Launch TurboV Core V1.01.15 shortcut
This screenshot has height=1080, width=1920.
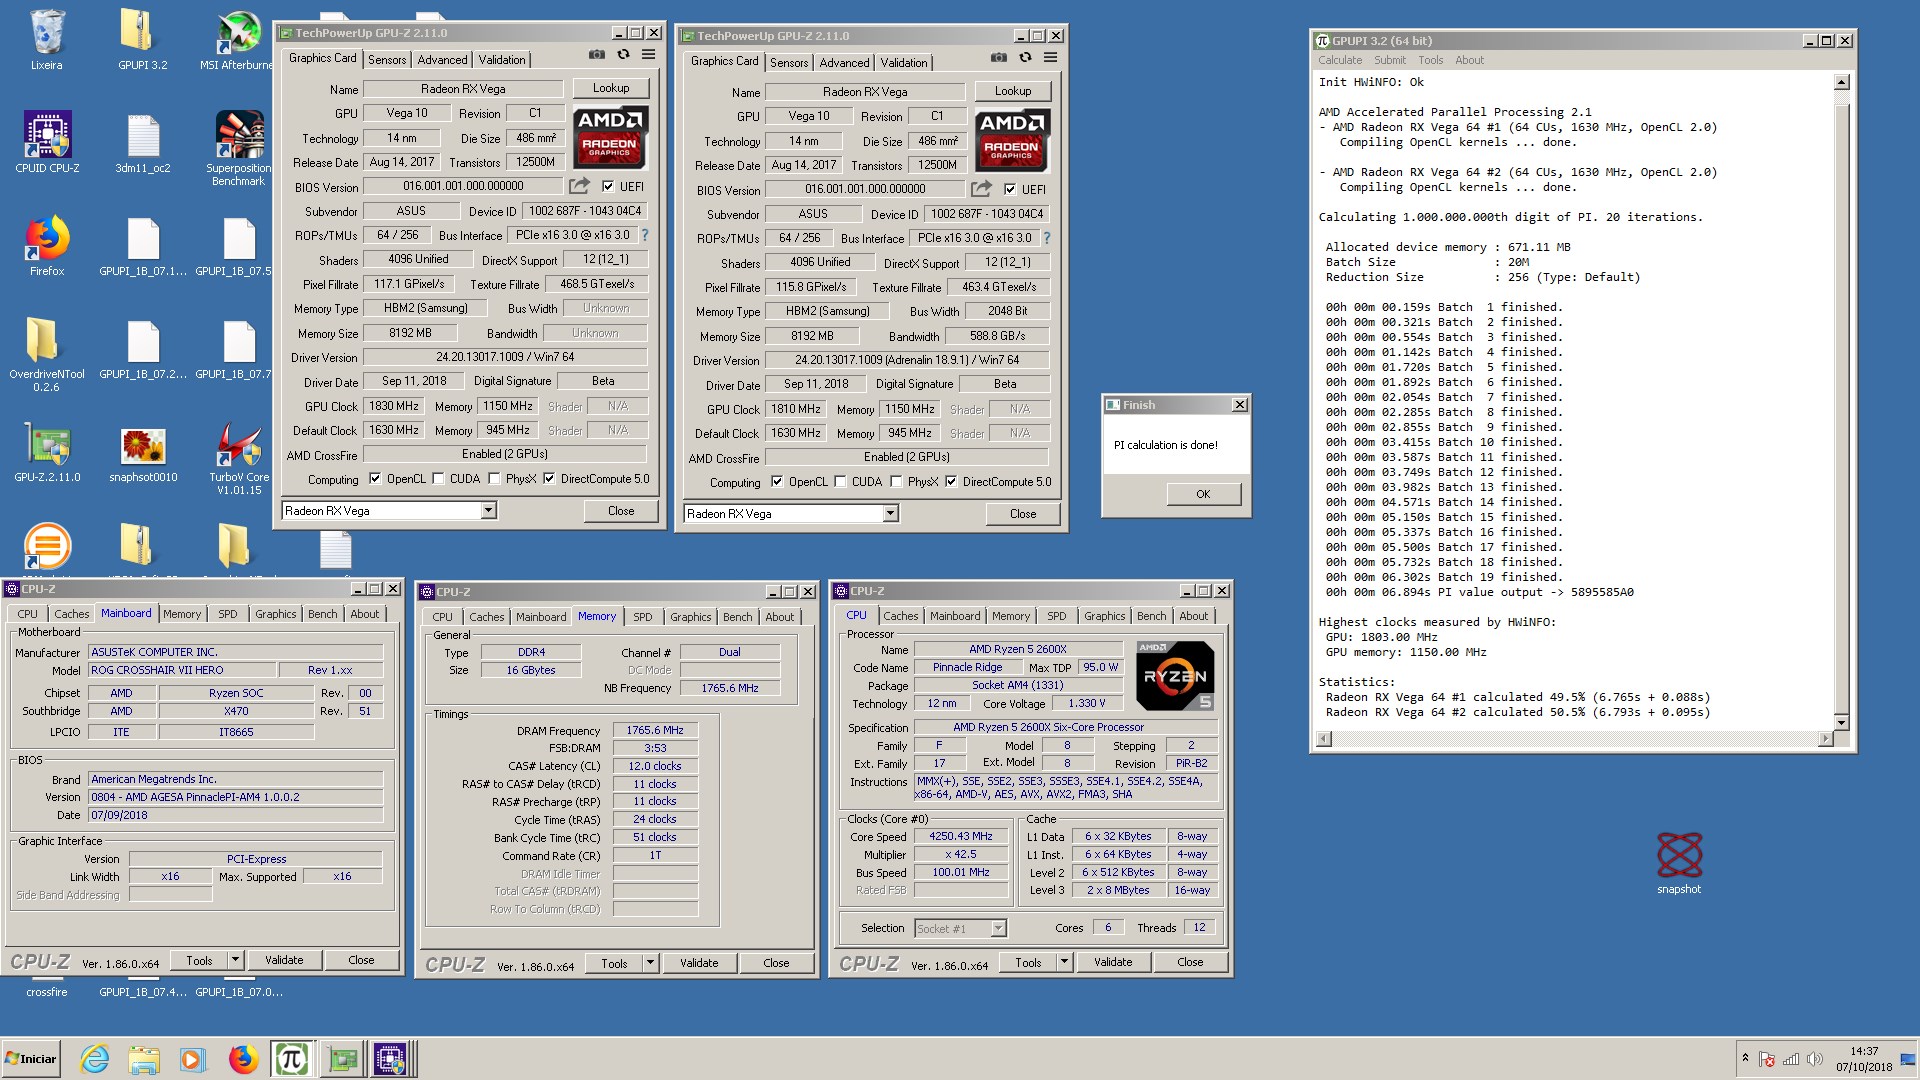(x=238, y=458)
